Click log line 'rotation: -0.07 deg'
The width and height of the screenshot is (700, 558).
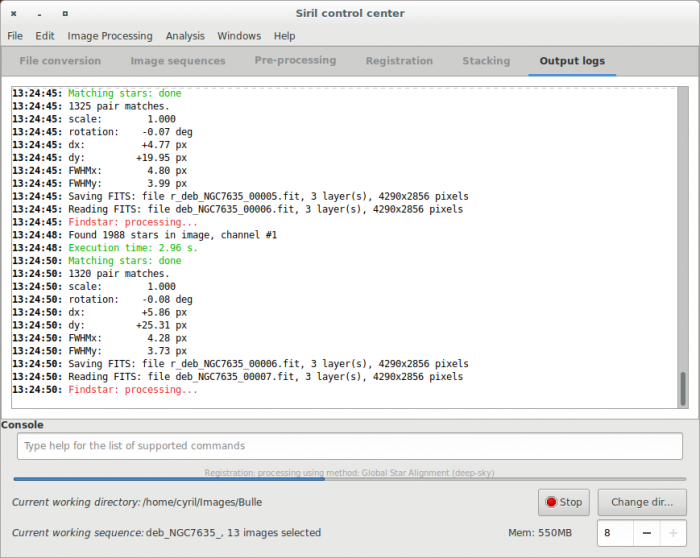[x=130, y=132]
